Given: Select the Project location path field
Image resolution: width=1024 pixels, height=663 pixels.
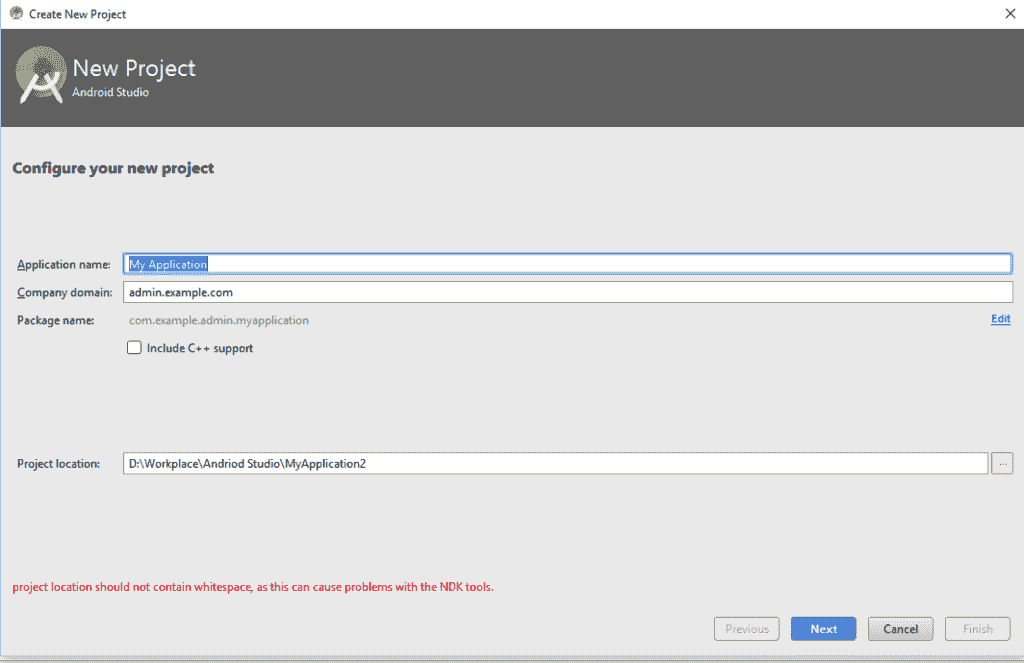Looking at the screenshot, I should click(x=555, y=464).
